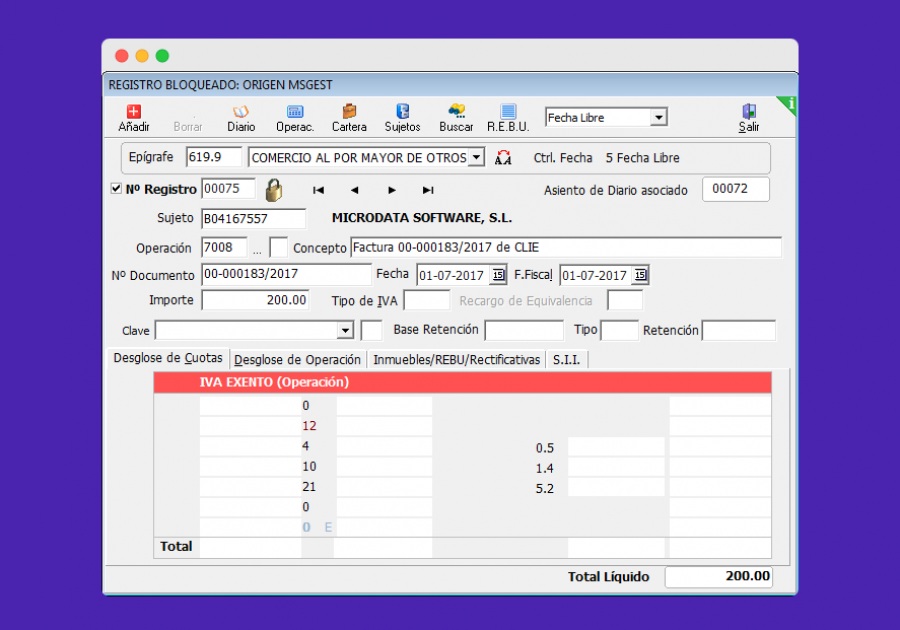Click the small empty box beside Concepto label

click(278, 247)
